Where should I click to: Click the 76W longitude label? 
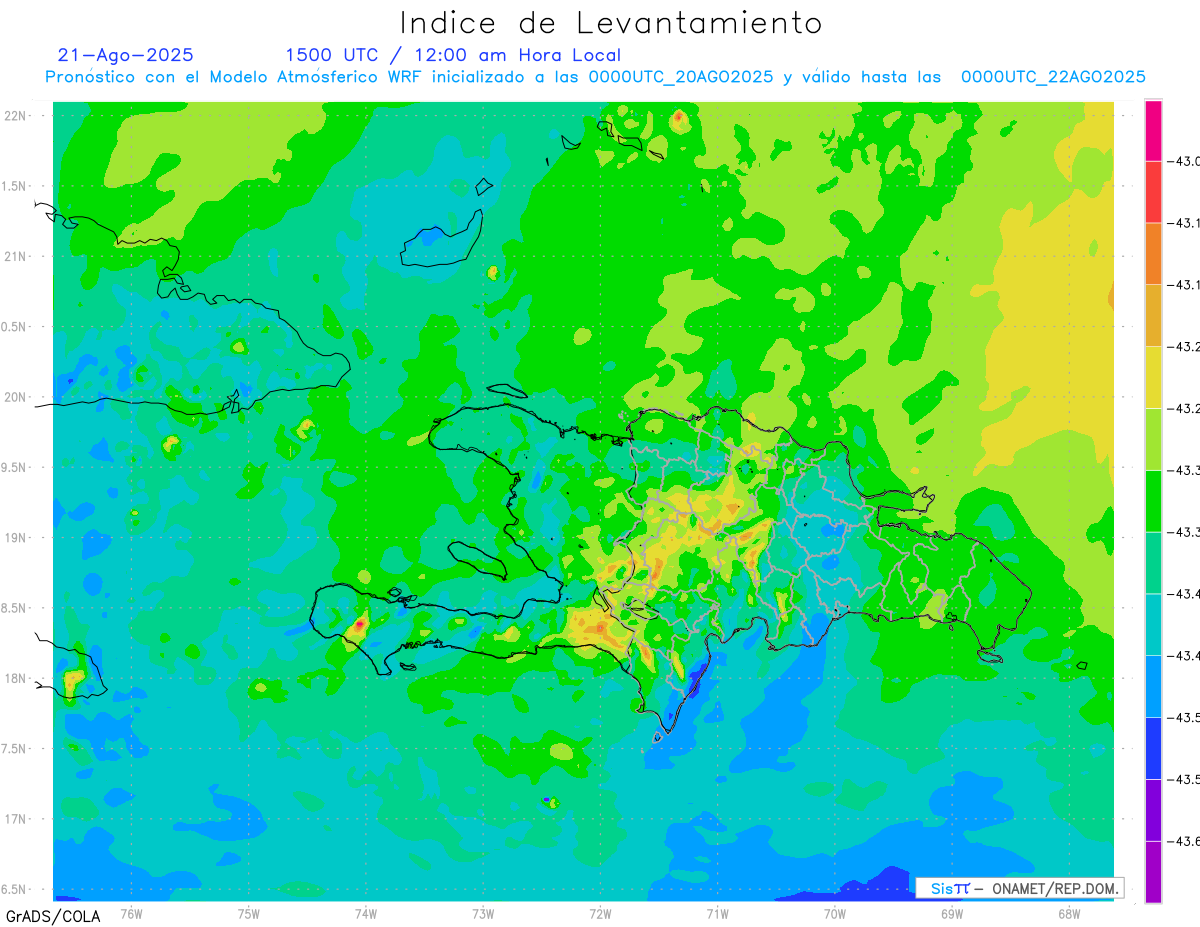coord(131,913)
